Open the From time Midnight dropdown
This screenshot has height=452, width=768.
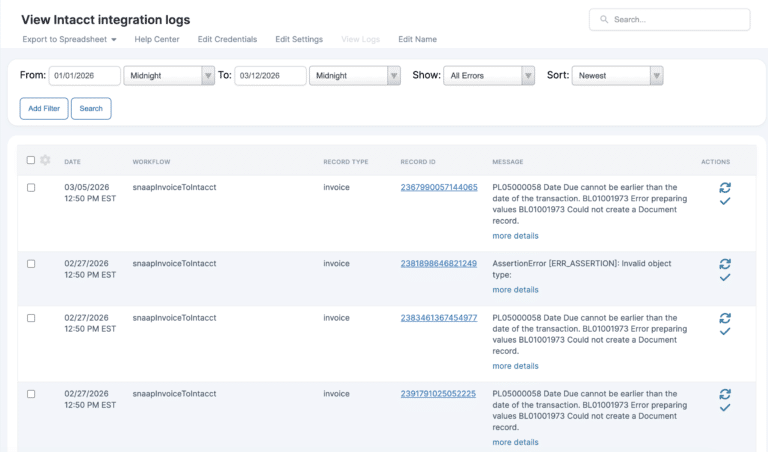click(x=168, y=75)
